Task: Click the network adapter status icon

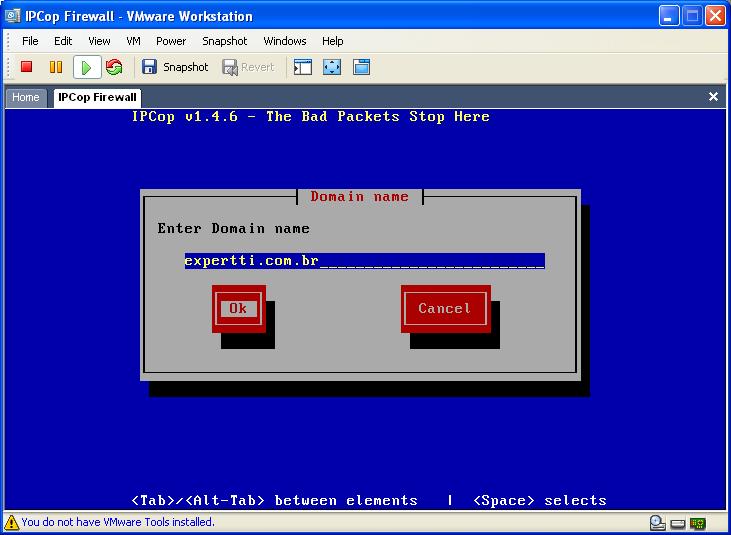Action: [x=697, y=523]
